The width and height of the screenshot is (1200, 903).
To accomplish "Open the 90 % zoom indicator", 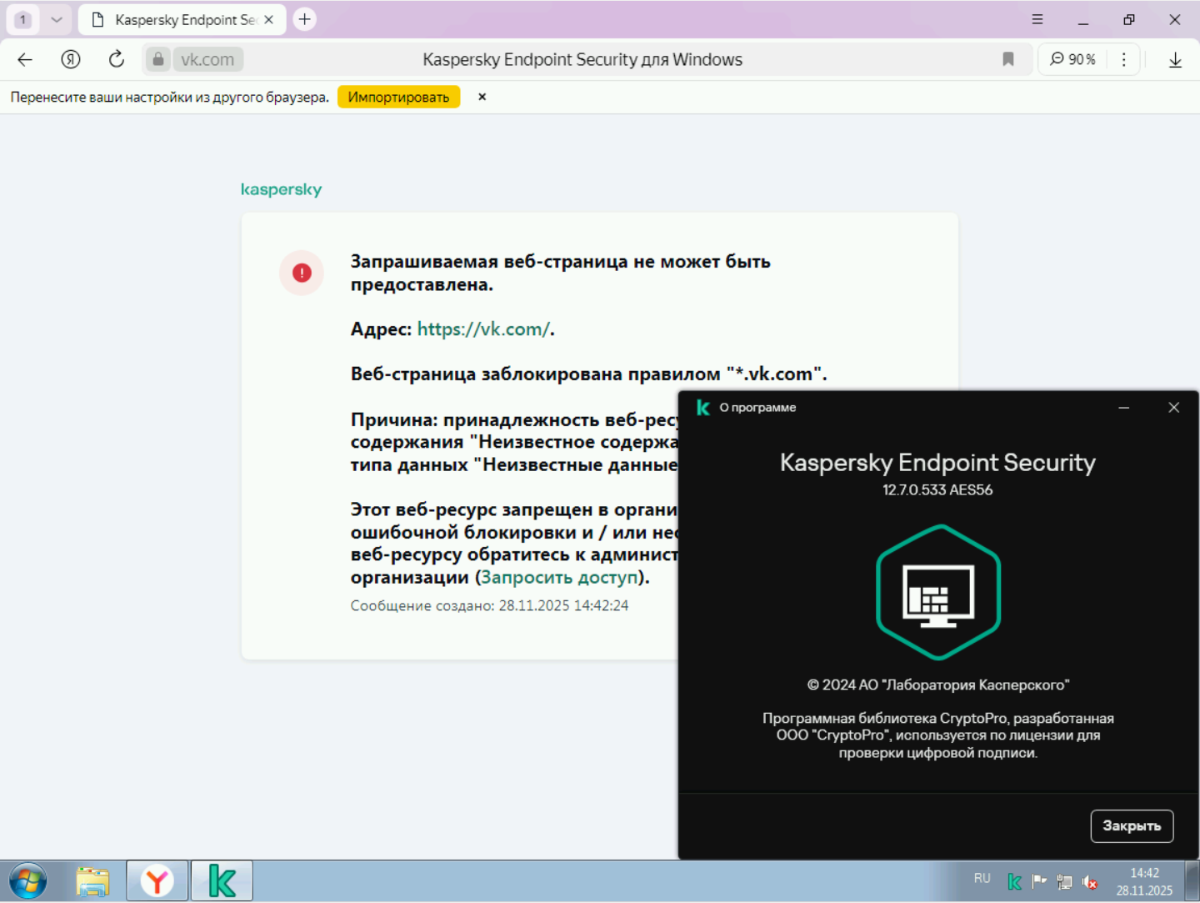I will click(x=1072, y=59).
